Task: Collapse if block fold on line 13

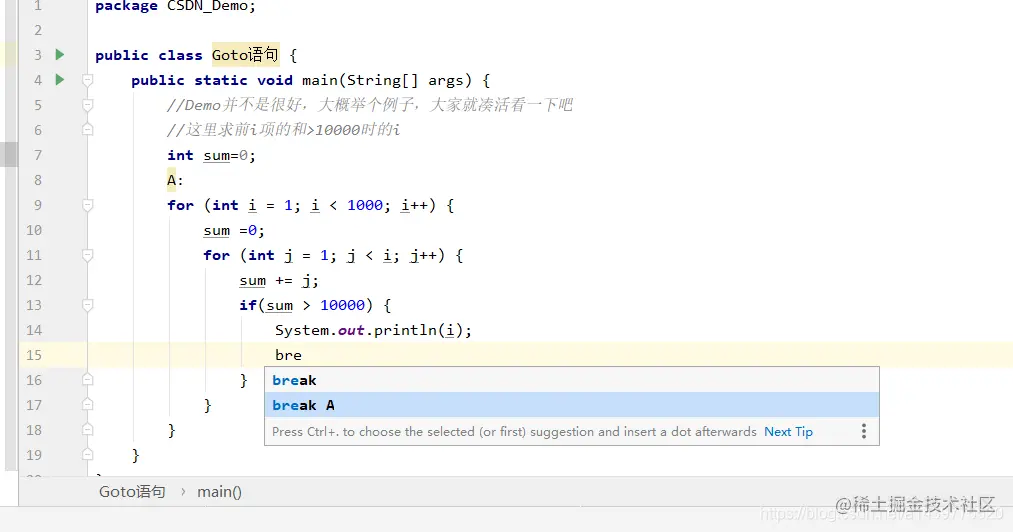Action: 87,305
